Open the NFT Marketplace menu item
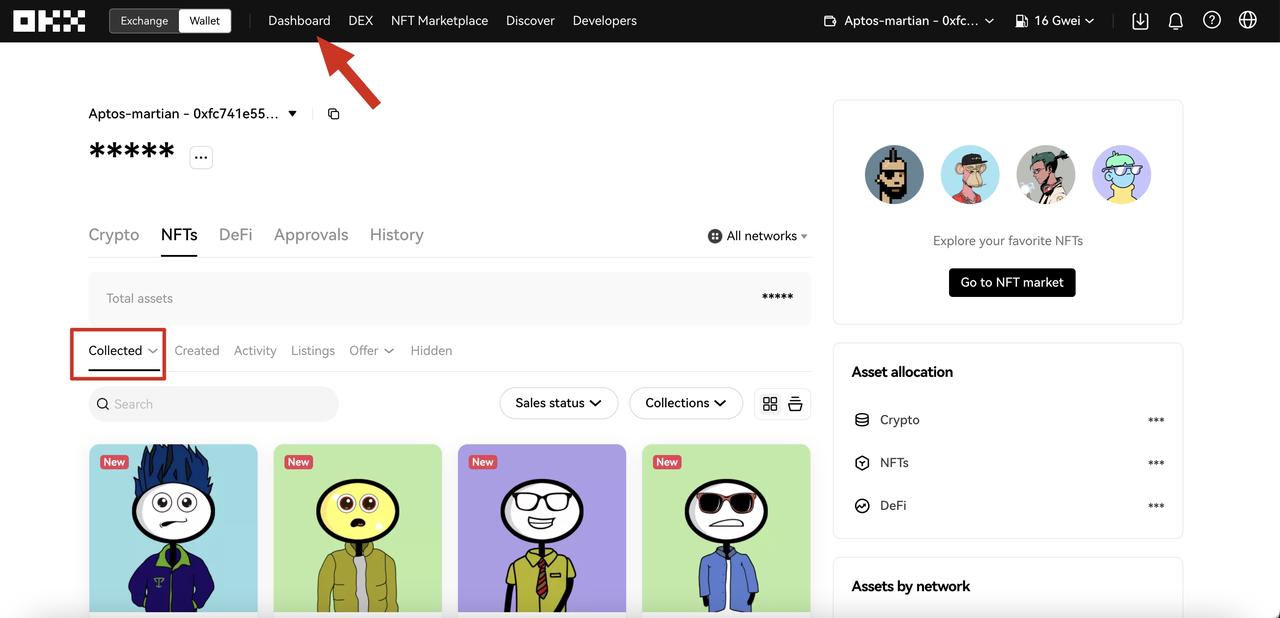The width and height of the screenshot is (1280, 618). (x=439, y=21)
